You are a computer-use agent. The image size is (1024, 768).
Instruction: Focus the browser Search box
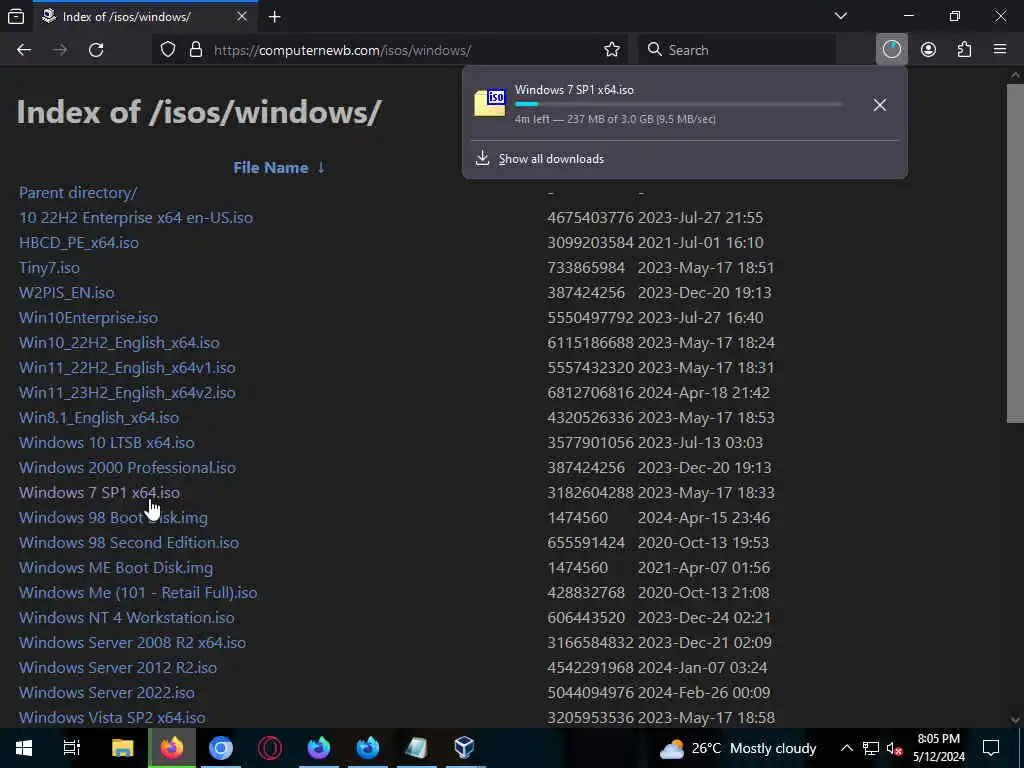(737, 50)
